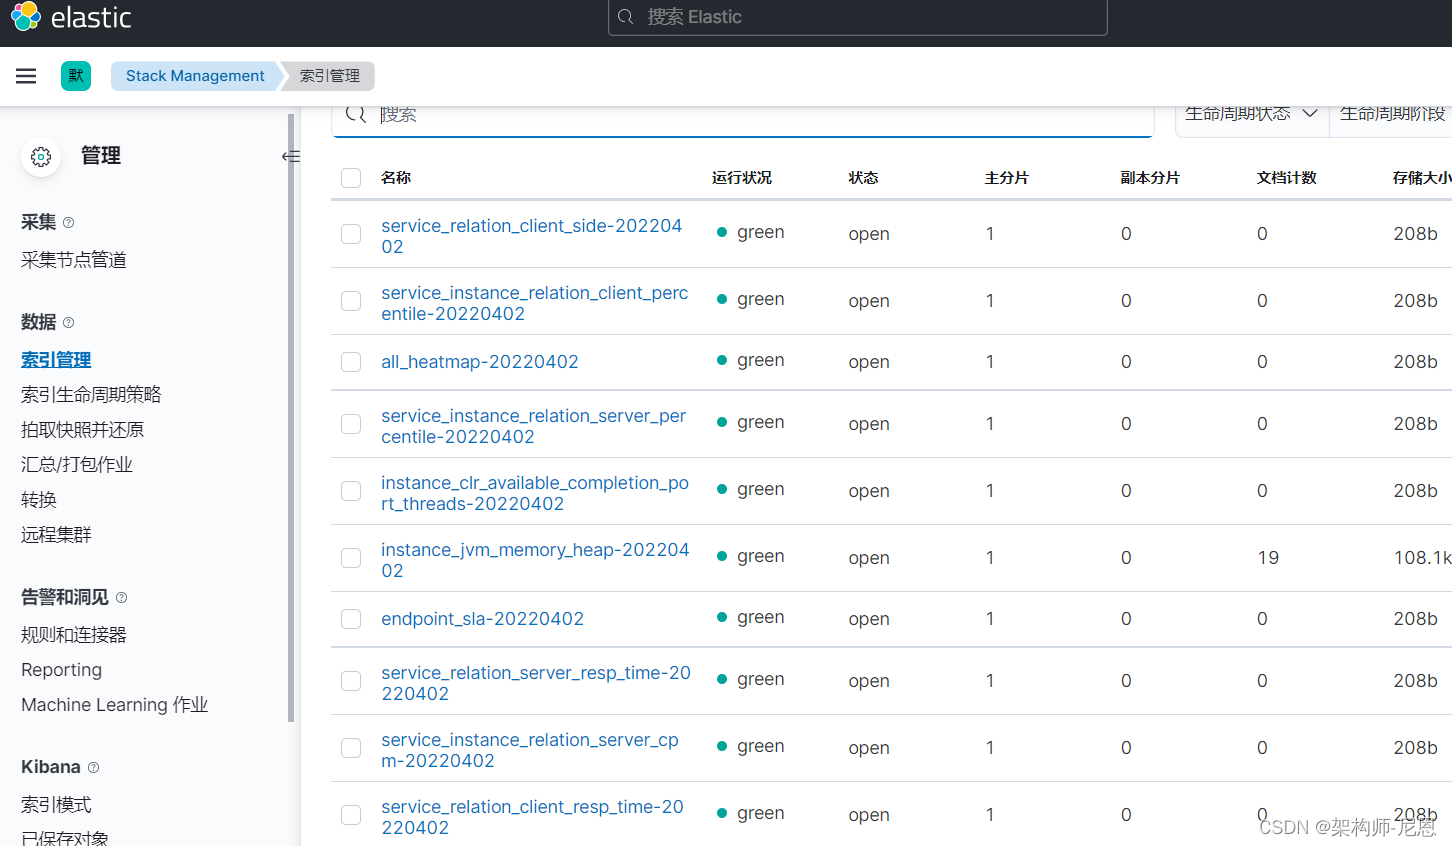Check the service_instance_relation_server_cpm row checkbox
Image resolution: width=1452 pixels, height=846 pixels.
pos(351,748)
